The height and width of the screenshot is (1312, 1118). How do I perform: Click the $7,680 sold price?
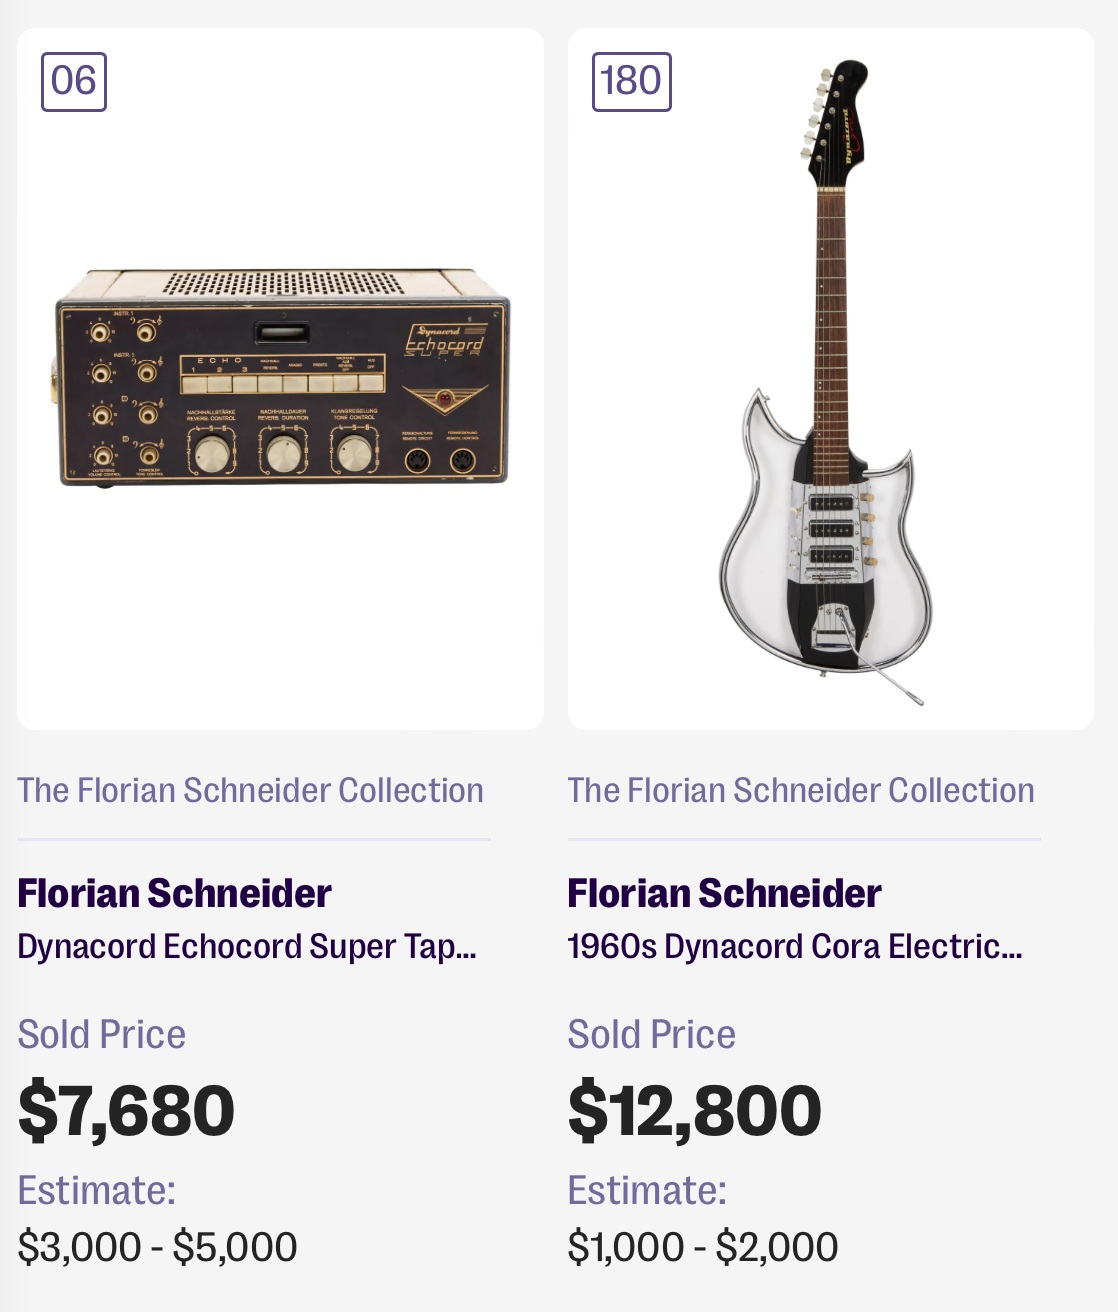[126, 1110]
